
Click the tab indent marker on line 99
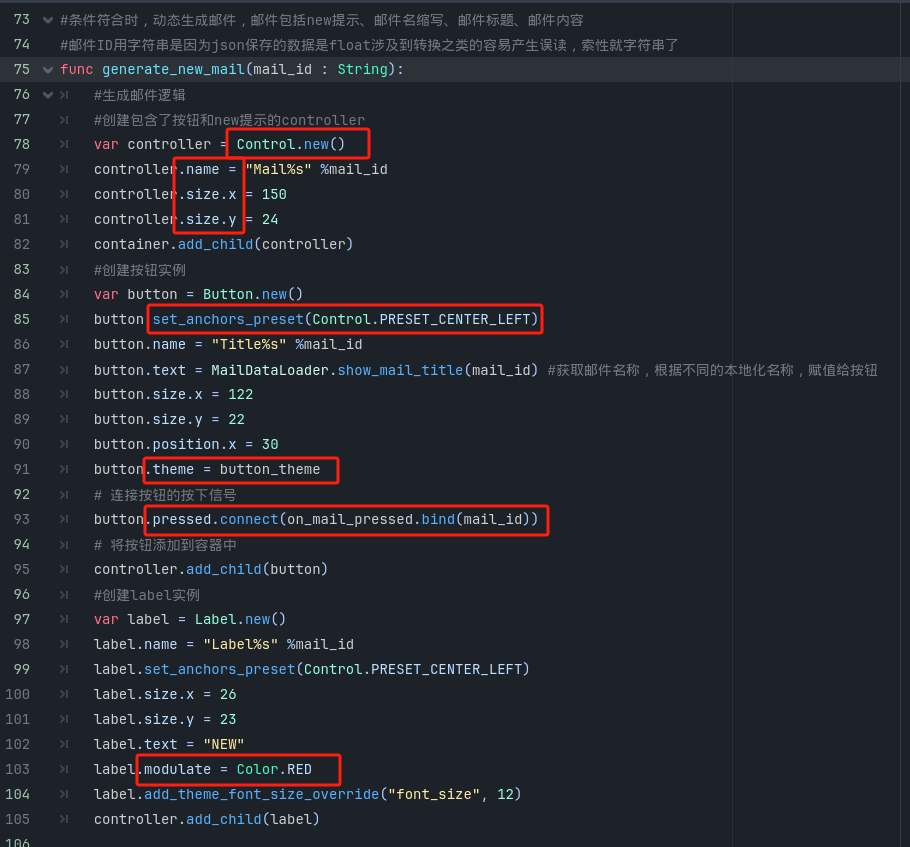point(64,670)
